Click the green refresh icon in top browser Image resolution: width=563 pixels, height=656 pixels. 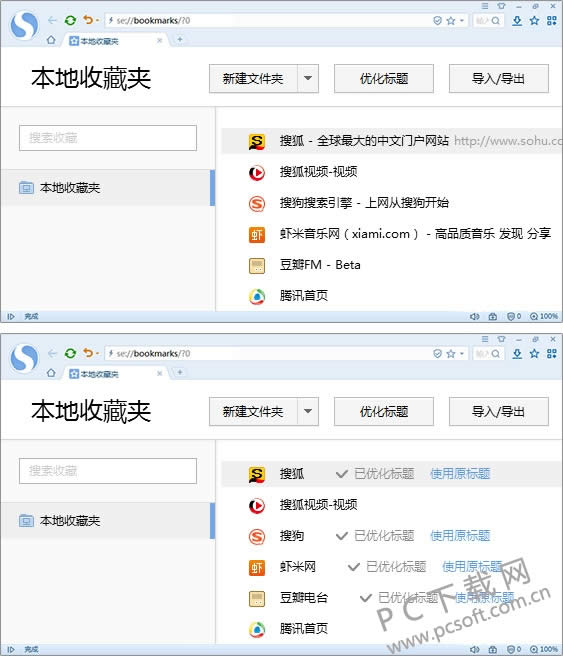pyautogui.click(x=70, y=20)
